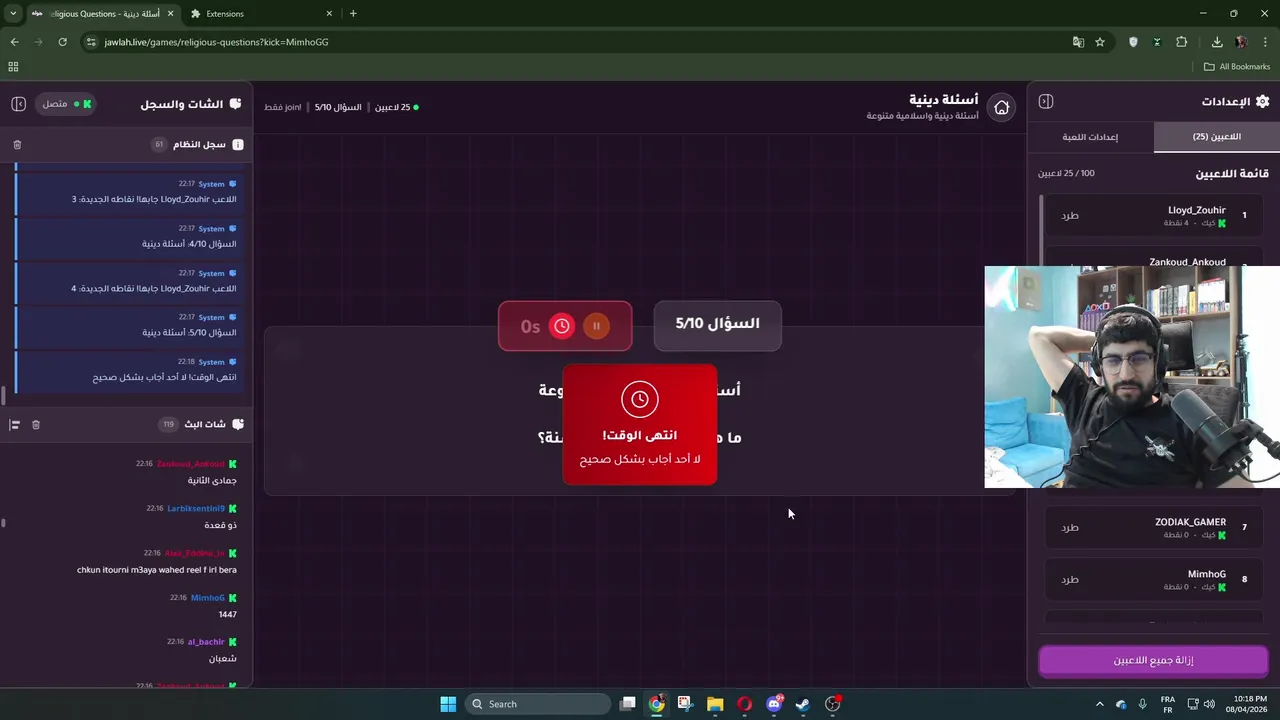Pause the question timer
The width and height of the screenshot is (1280, 720).
tap(596, 326)
